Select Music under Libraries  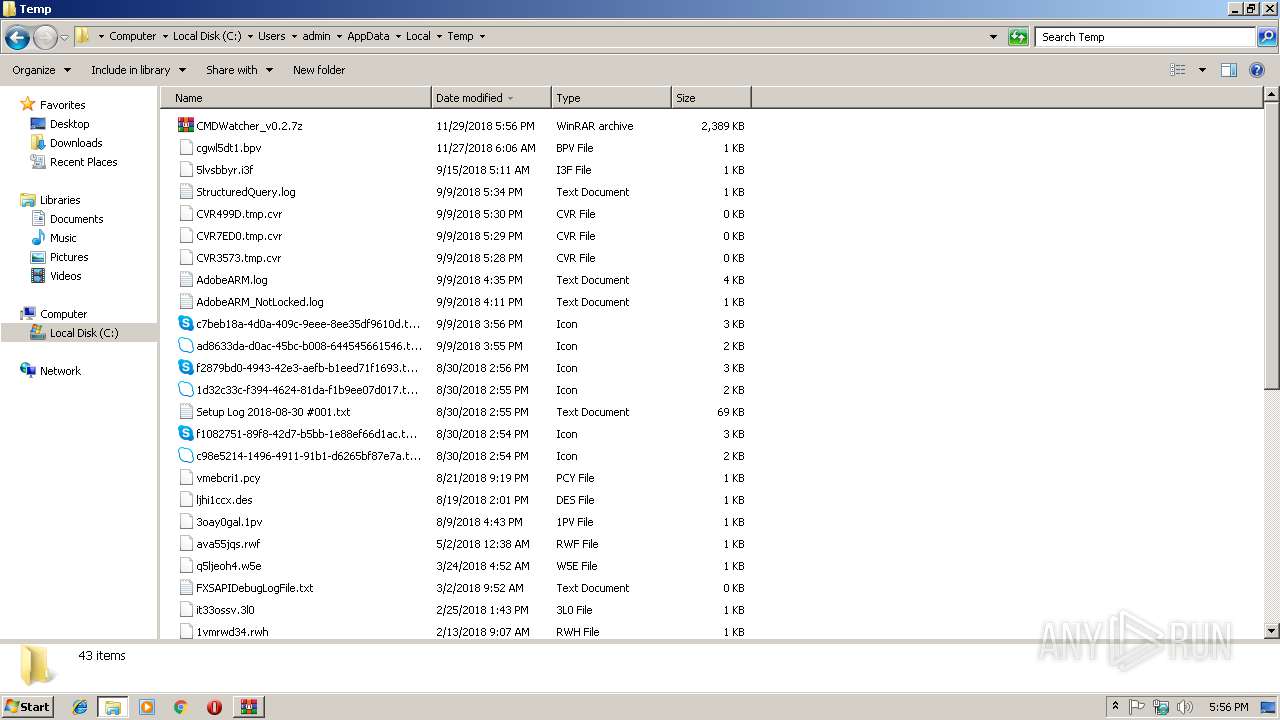[x=63, y=238]
